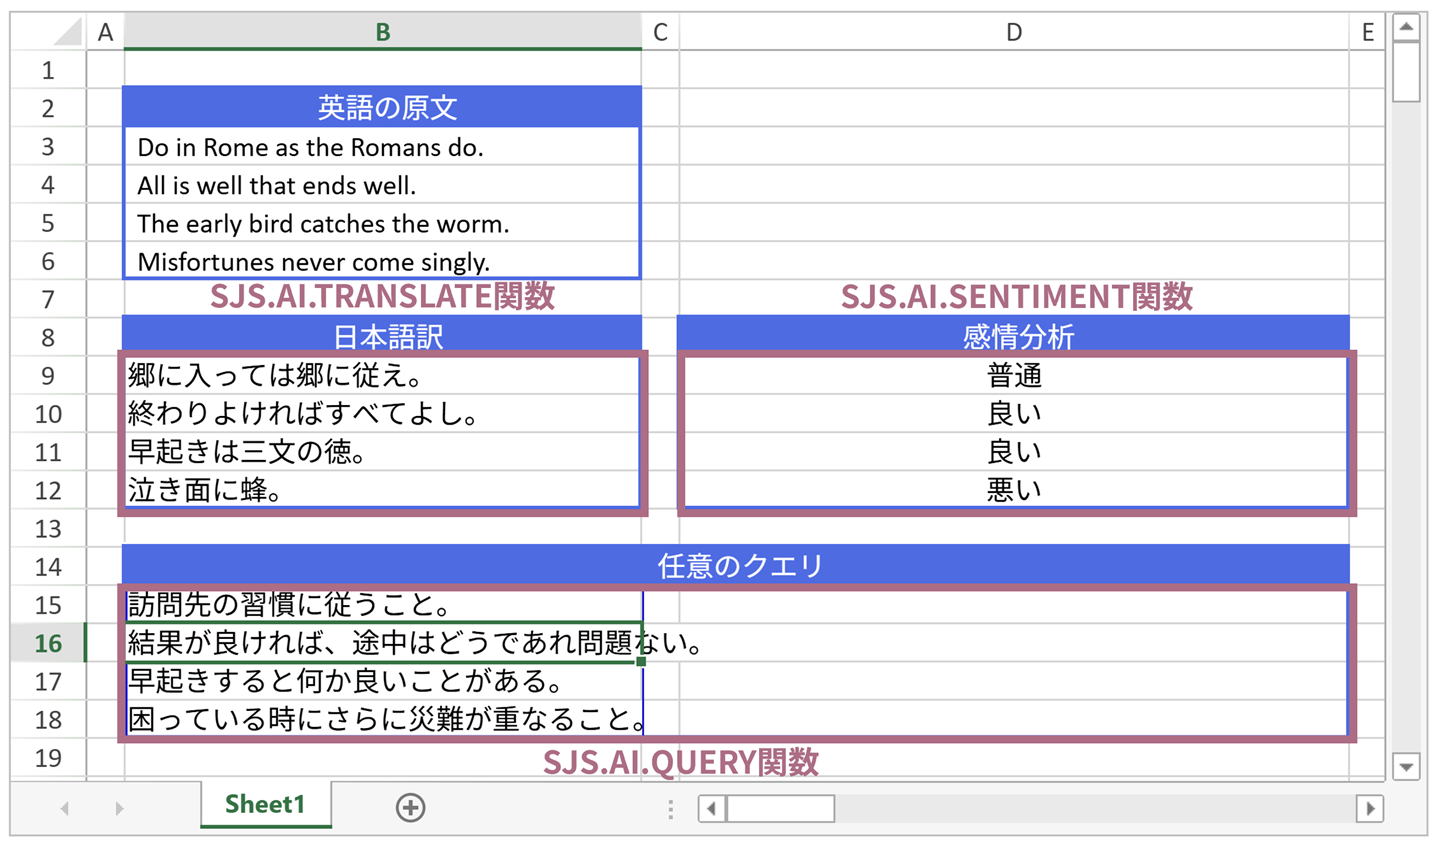Select row 16 by its header
Screen dimensions: 1438x844
point(45,644)
